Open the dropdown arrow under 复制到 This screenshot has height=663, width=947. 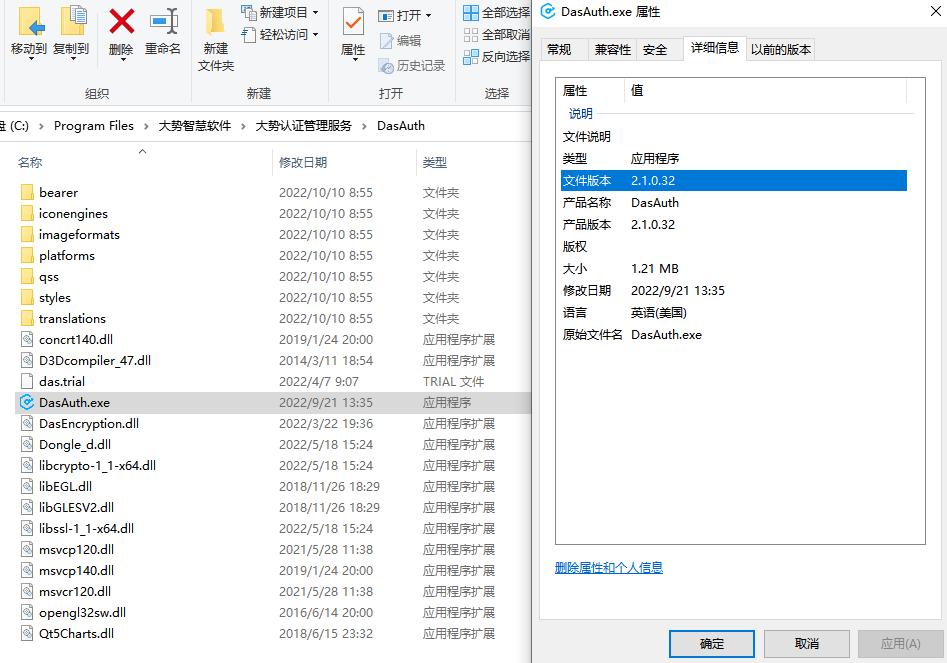[72, 59]
